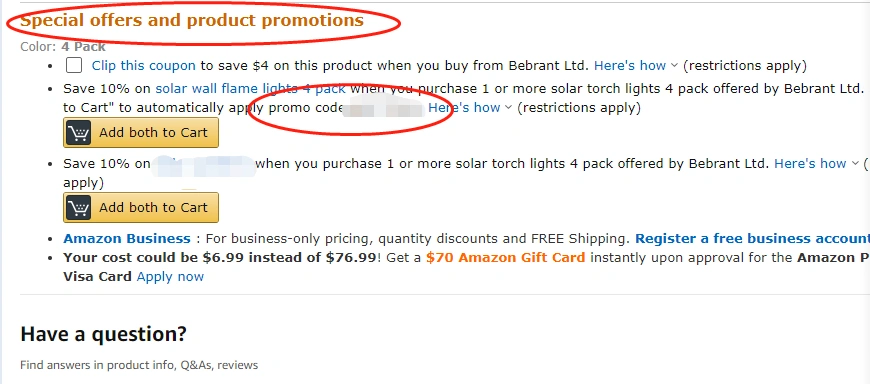
Task: Expand the chevron after the promo code's Here's how
Action: (x=508, y=108)
